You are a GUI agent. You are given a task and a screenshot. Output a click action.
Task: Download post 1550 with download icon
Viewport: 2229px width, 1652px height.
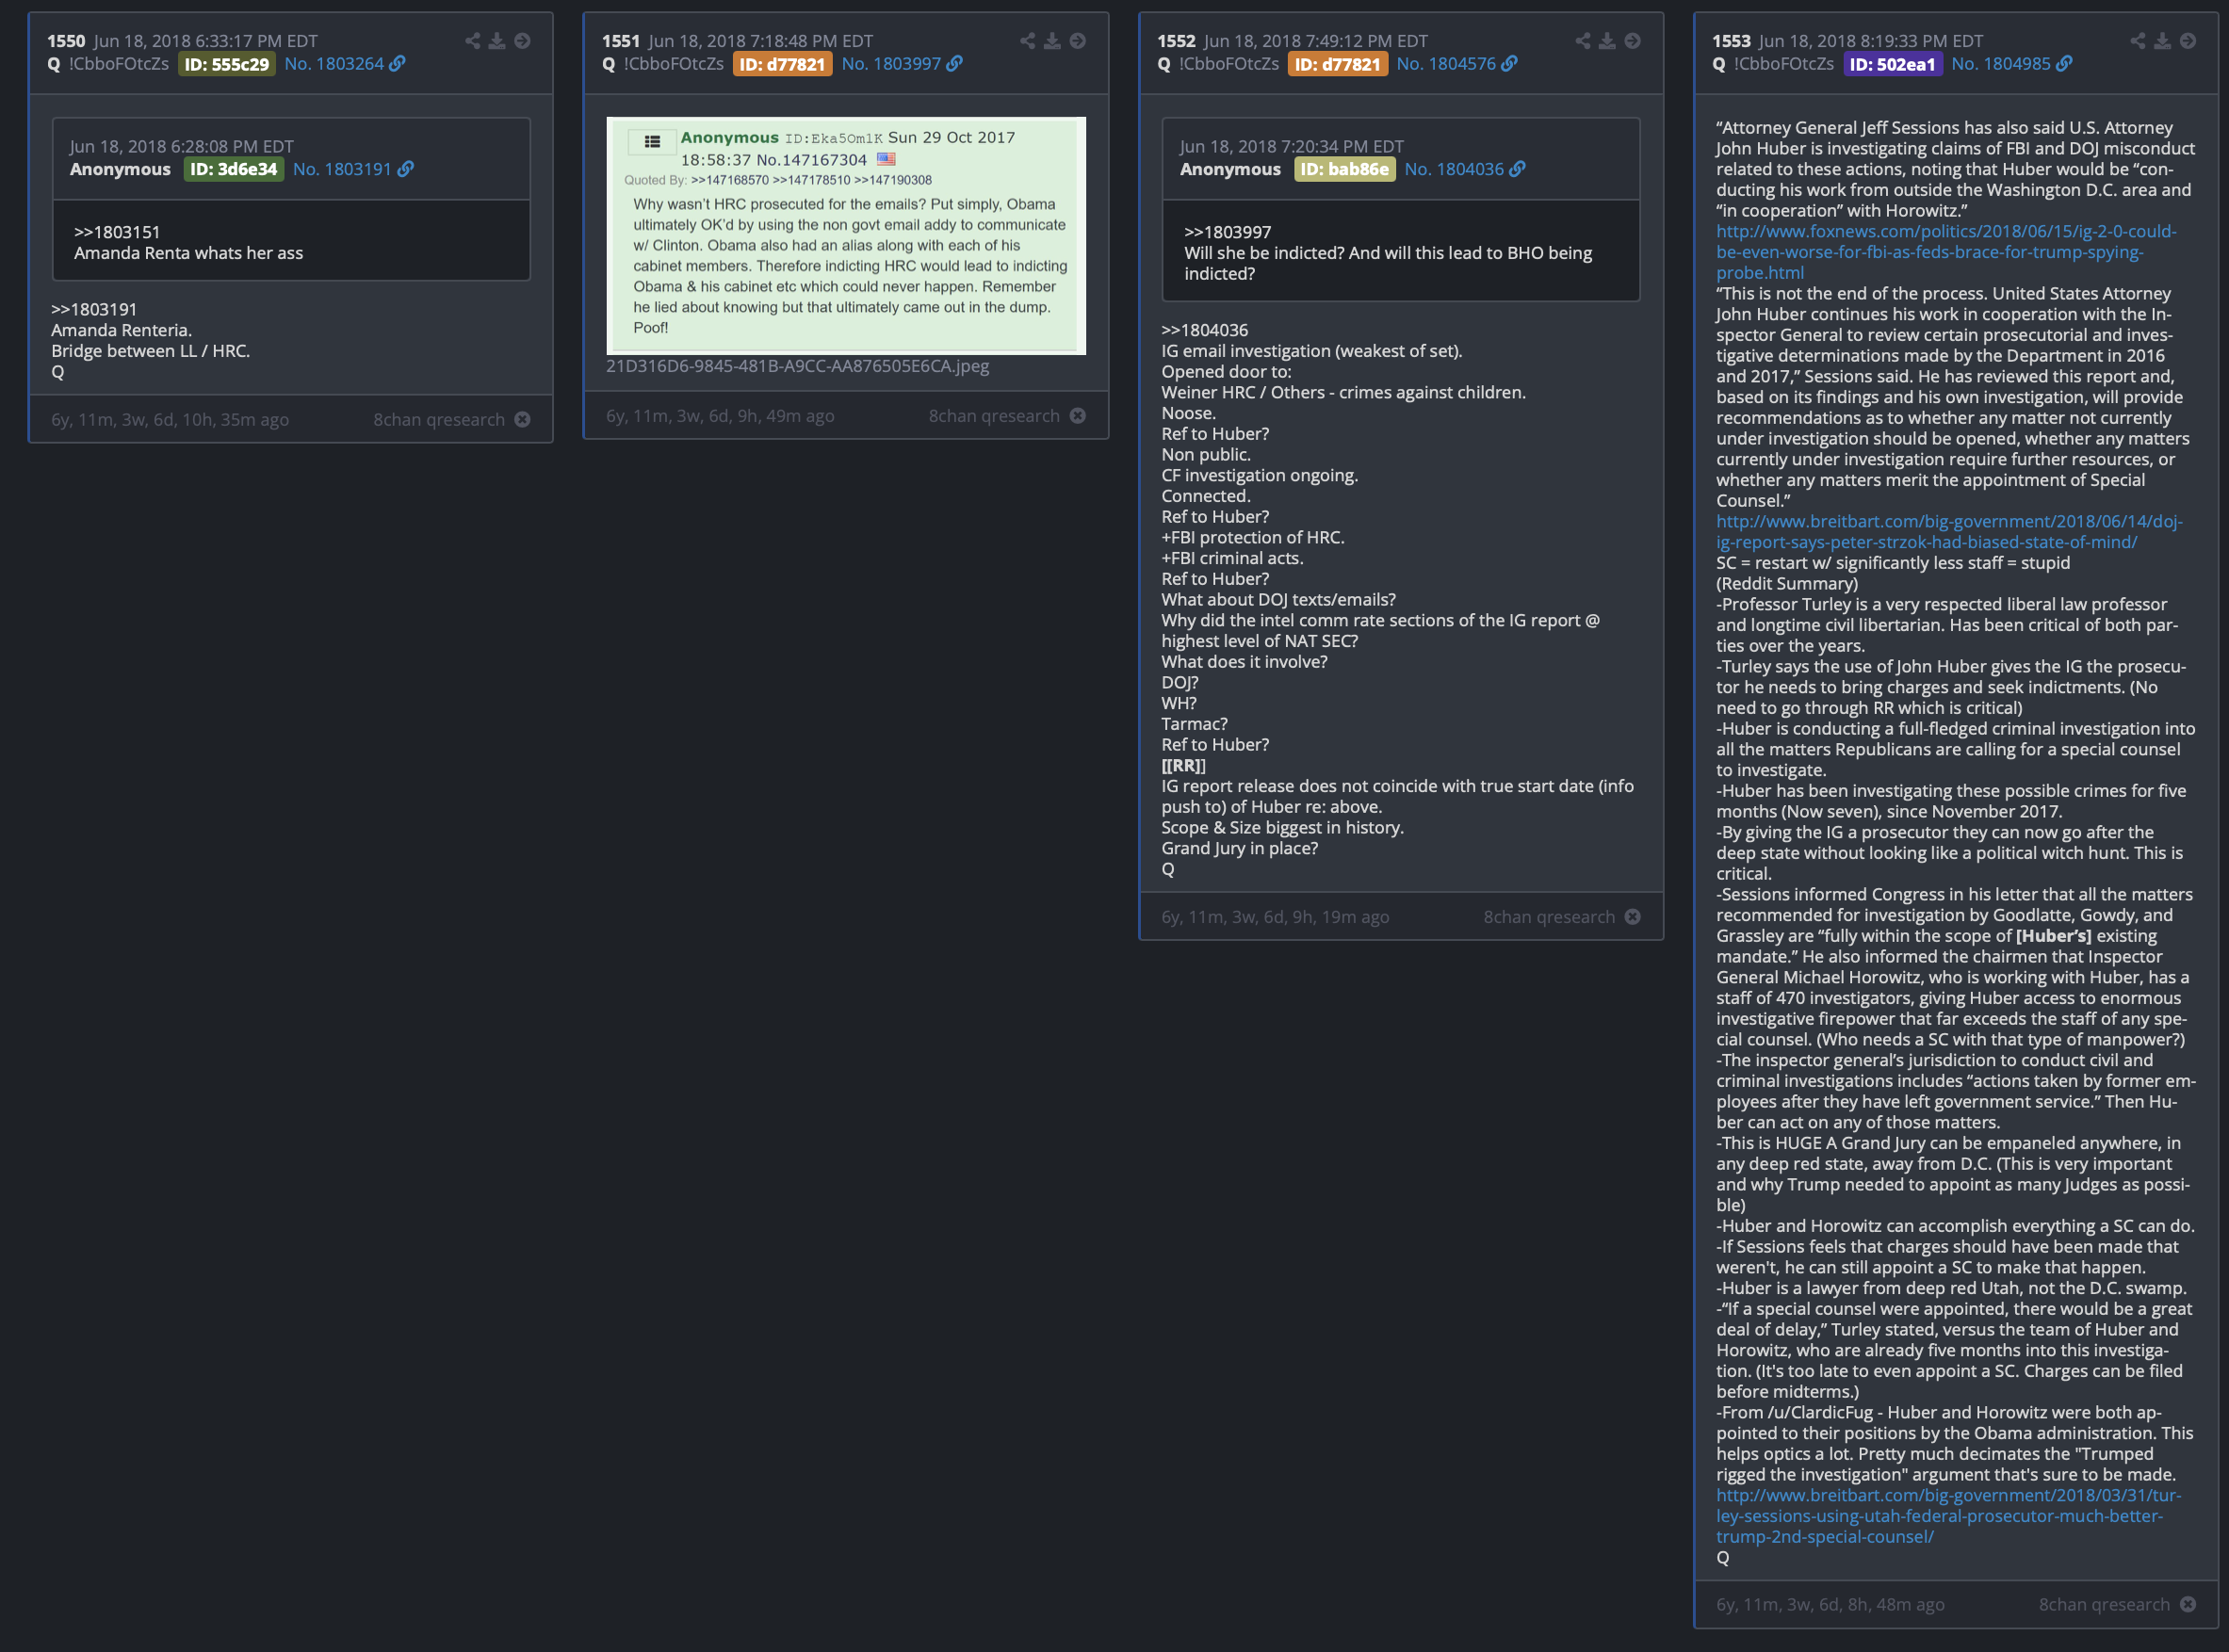point(497,41)
